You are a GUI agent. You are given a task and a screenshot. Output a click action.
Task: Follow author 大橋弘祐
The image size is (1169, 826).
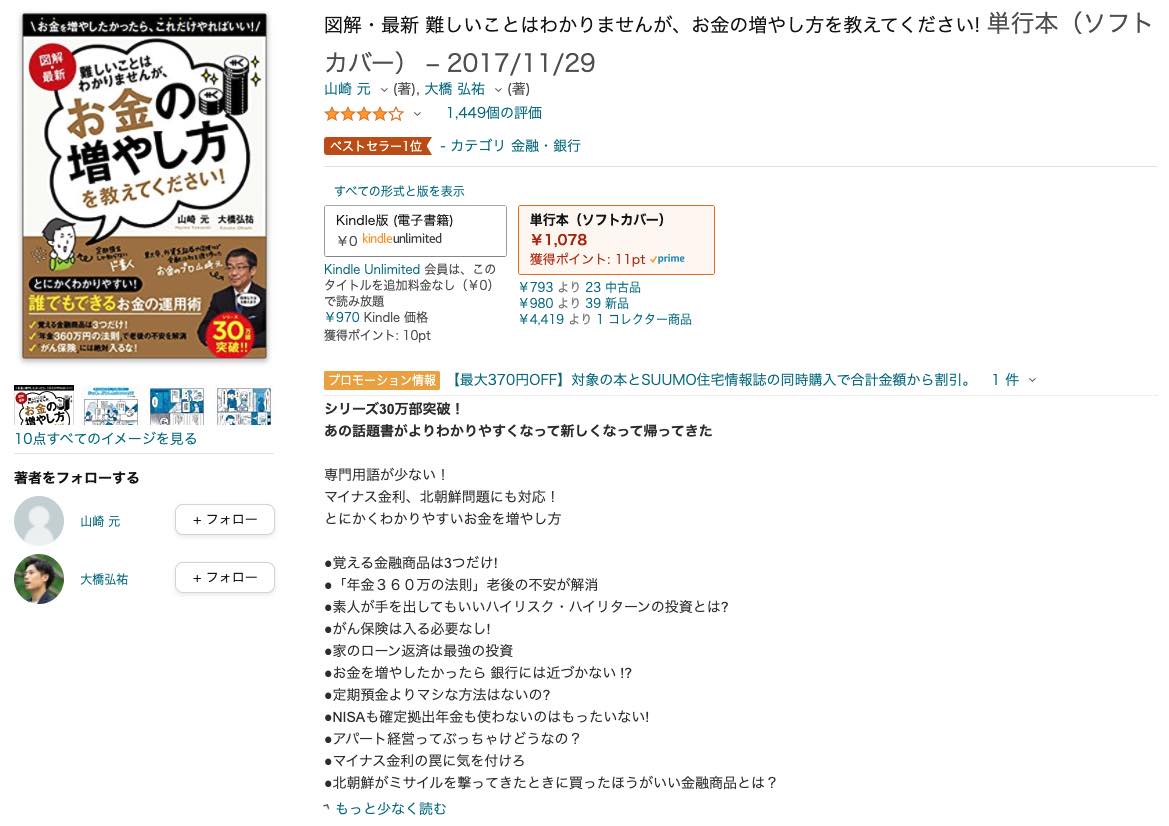[224, 578]
